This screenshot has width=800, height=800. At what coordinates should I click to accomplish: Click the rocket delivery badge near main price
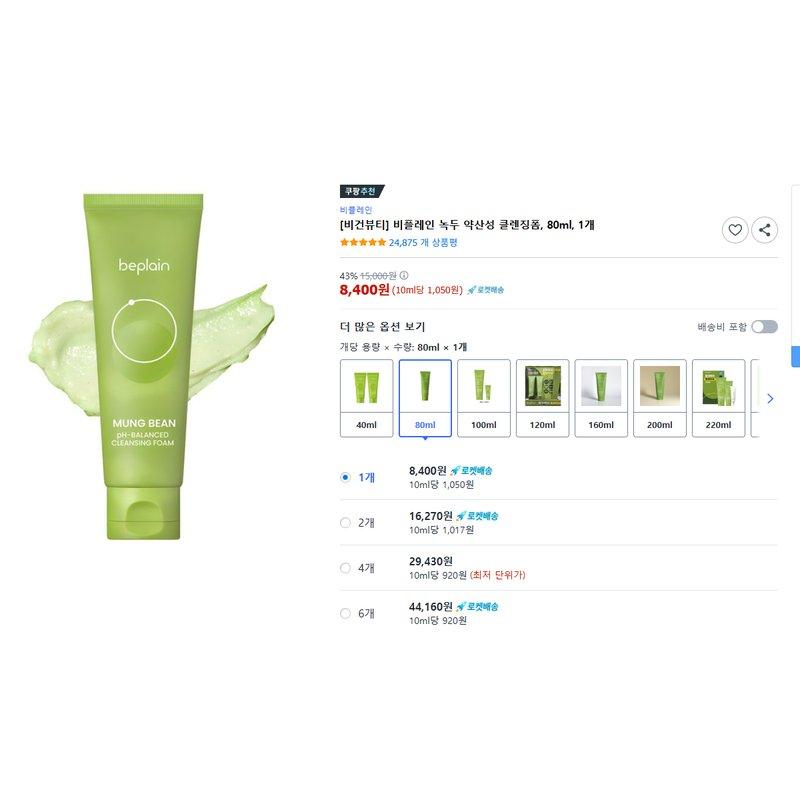pos(485,290)
